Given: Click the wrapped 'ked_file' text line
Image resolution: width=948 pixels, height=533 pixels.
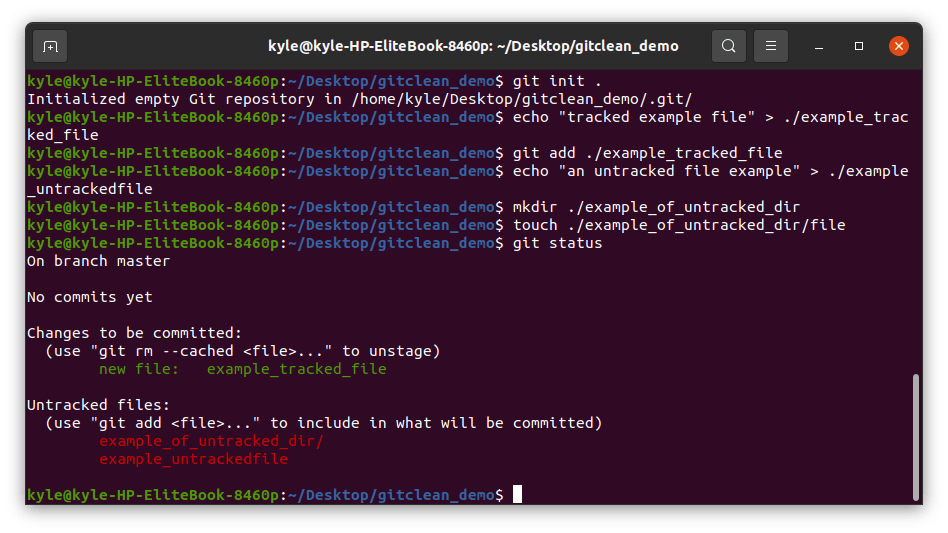Looking at the screenshot, I should coord(62,135).
